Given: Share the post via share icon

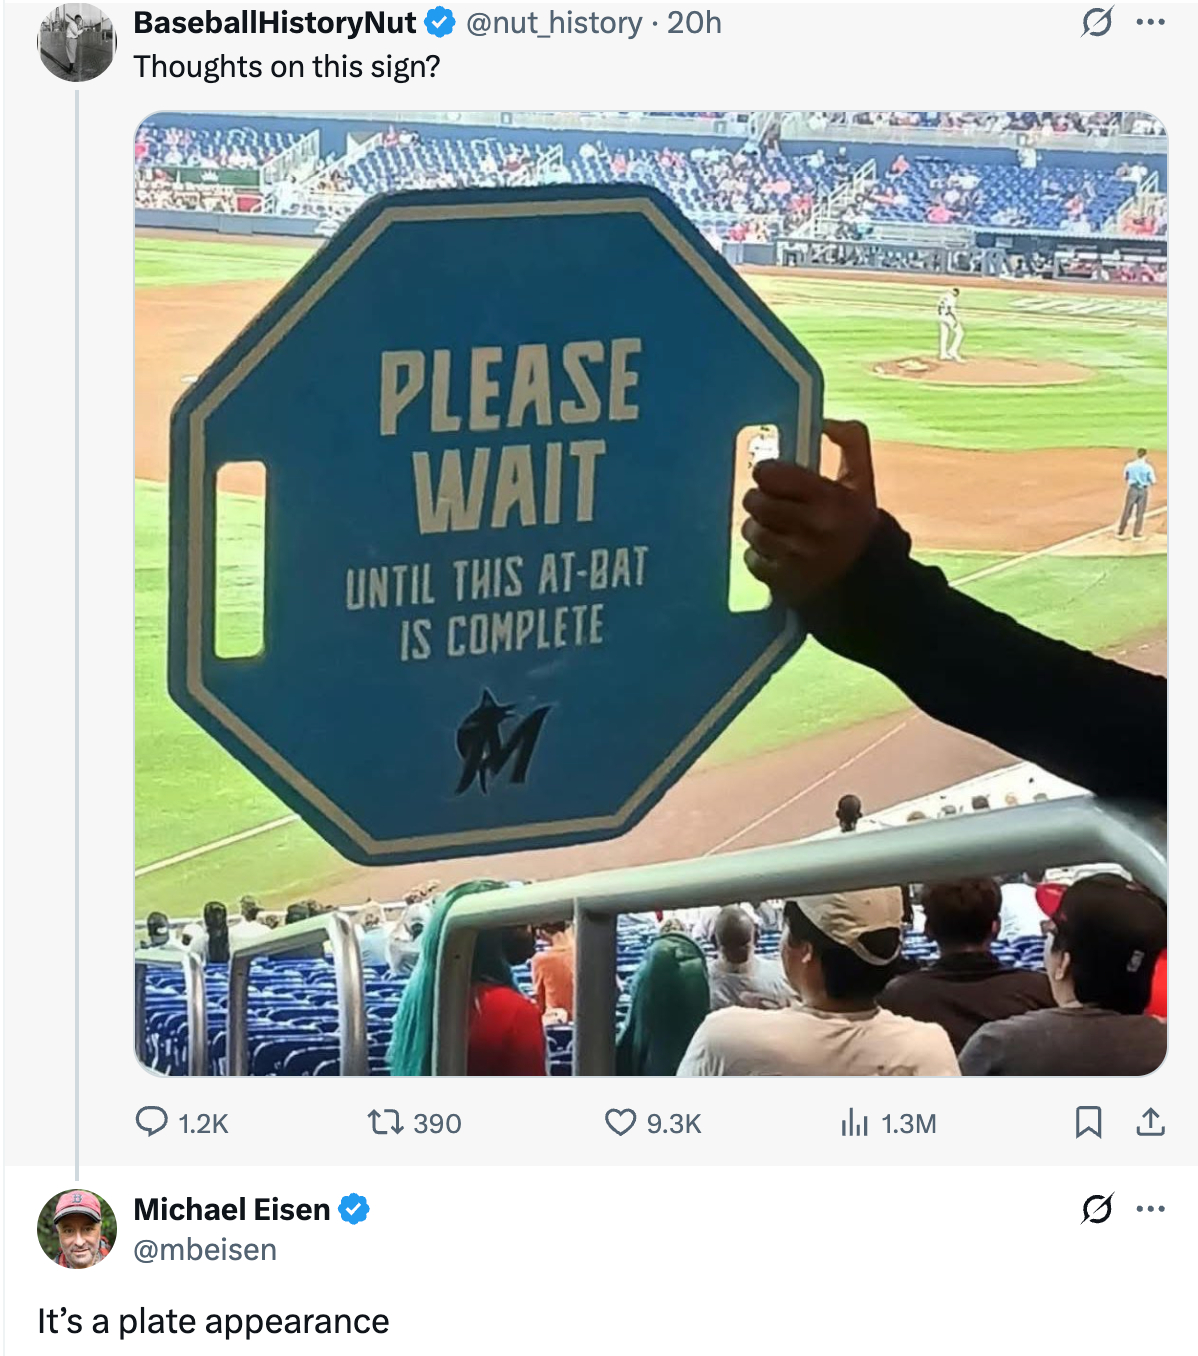Looking at the screenshot, I should (1150, 1122).
